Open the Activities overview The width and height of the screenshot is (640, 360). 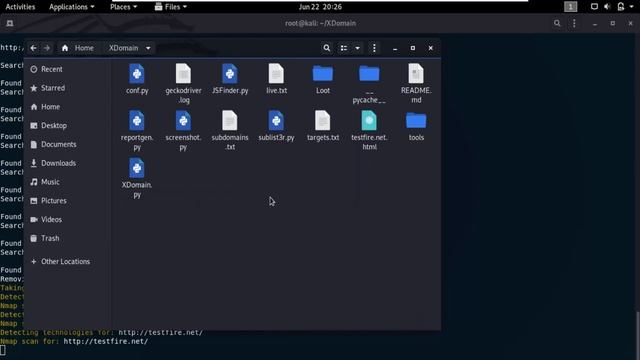(x=20, y=7)
